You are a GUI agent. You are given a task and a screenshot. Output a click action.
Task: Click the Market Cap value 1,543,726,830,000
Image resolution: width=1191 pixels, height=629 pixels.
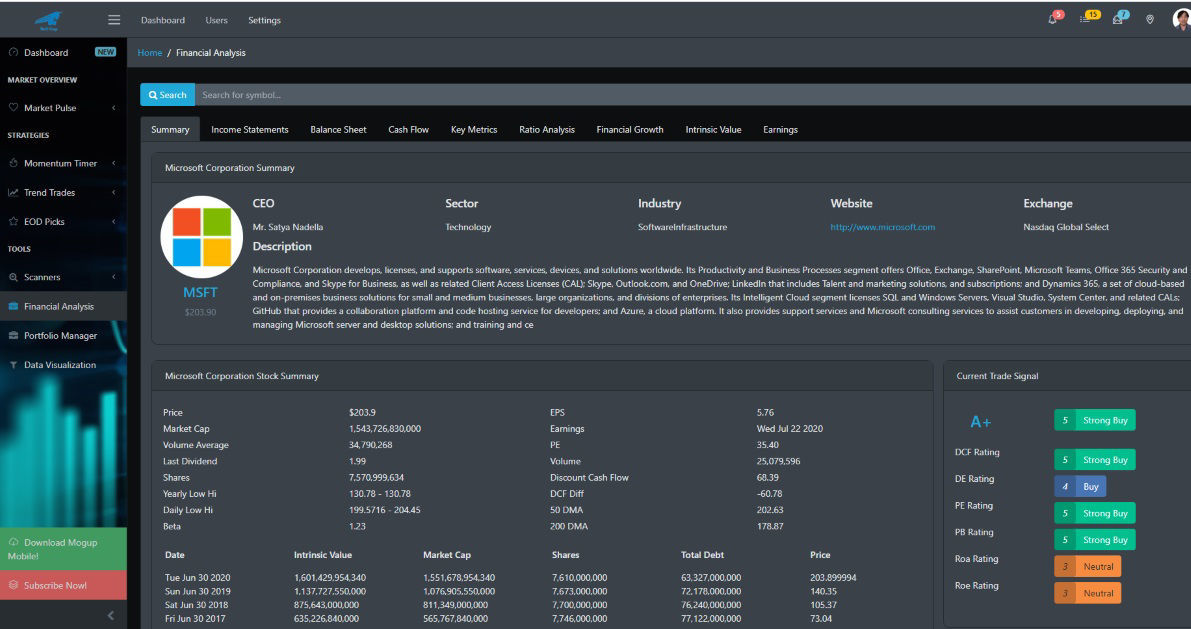[385, 429]
